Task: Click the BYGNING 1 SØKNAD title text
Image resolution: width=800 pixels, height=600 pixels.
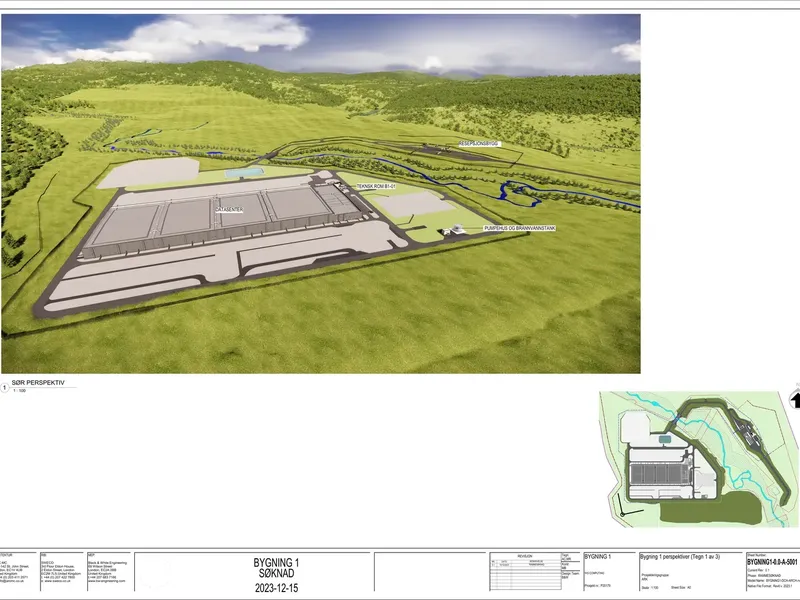Action: click(276, 568)
